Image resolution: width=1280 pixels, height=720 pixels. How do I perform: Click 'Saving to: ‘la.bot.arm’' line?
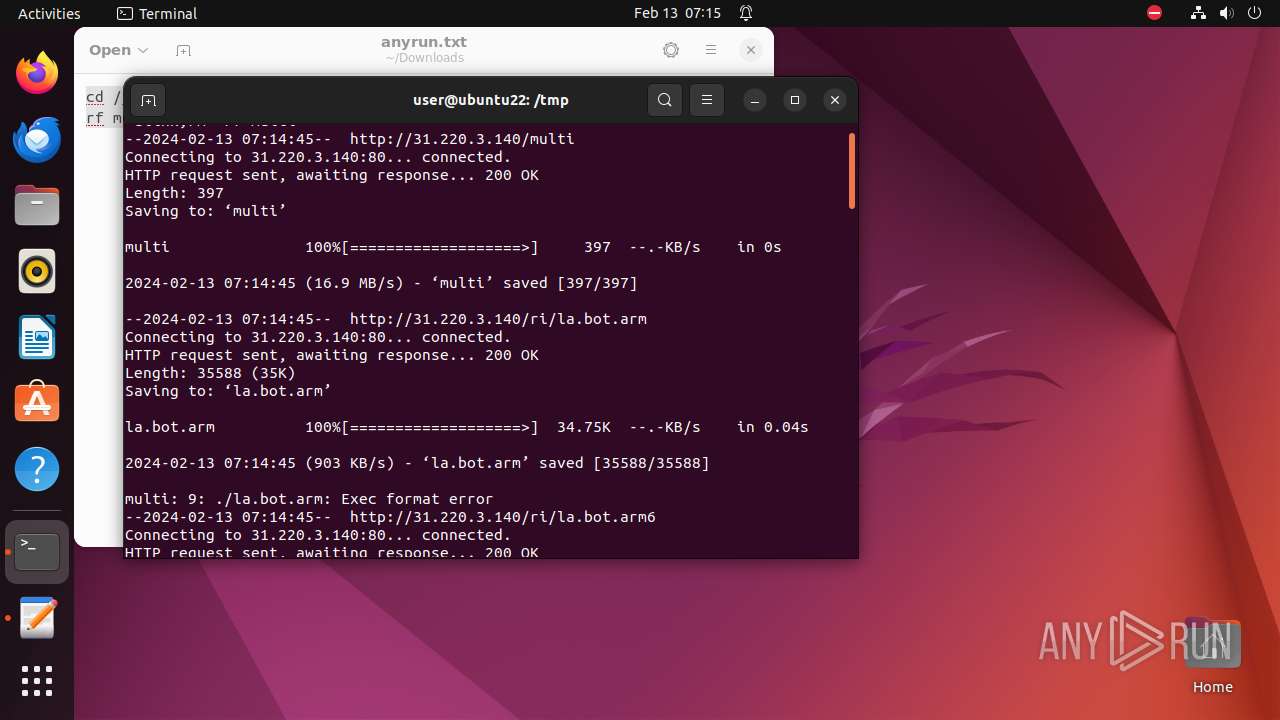(x=228, y=391)
